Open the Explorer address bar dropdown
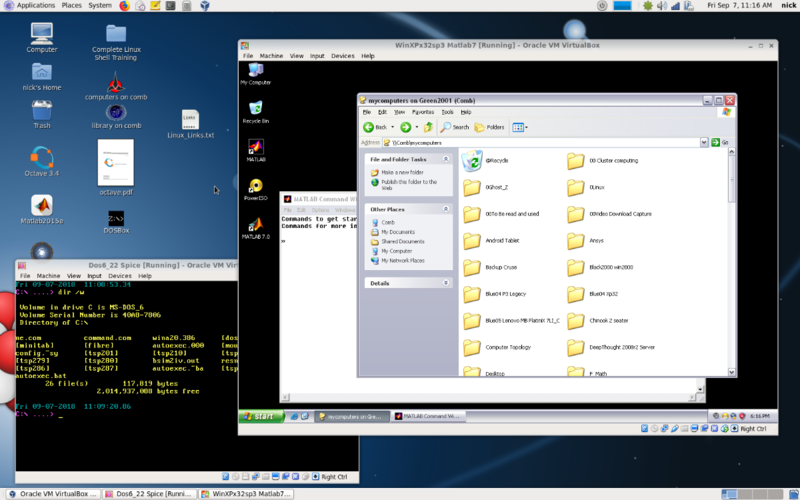The height and width of the screenshot is (500, 800). (704, 143)
